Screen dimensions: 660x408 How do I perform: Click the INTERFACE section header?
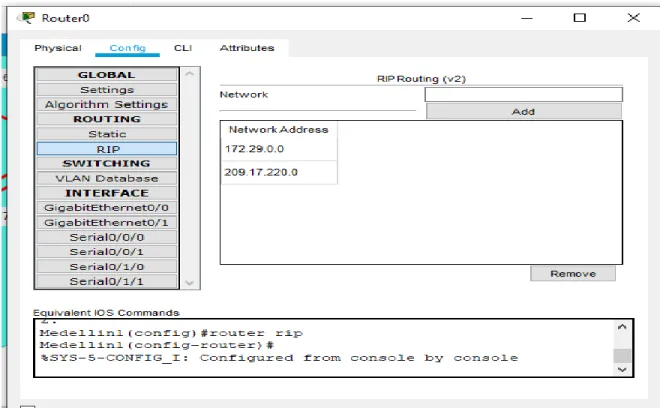106,193
